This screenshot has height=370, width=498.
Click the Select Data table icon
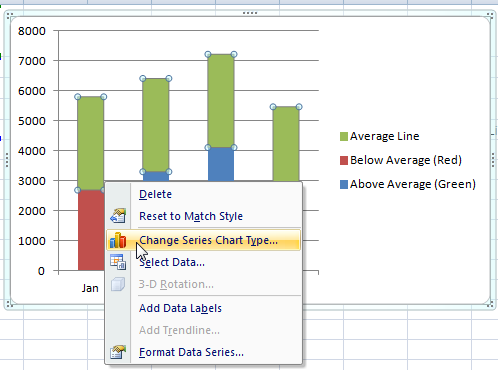118,262
